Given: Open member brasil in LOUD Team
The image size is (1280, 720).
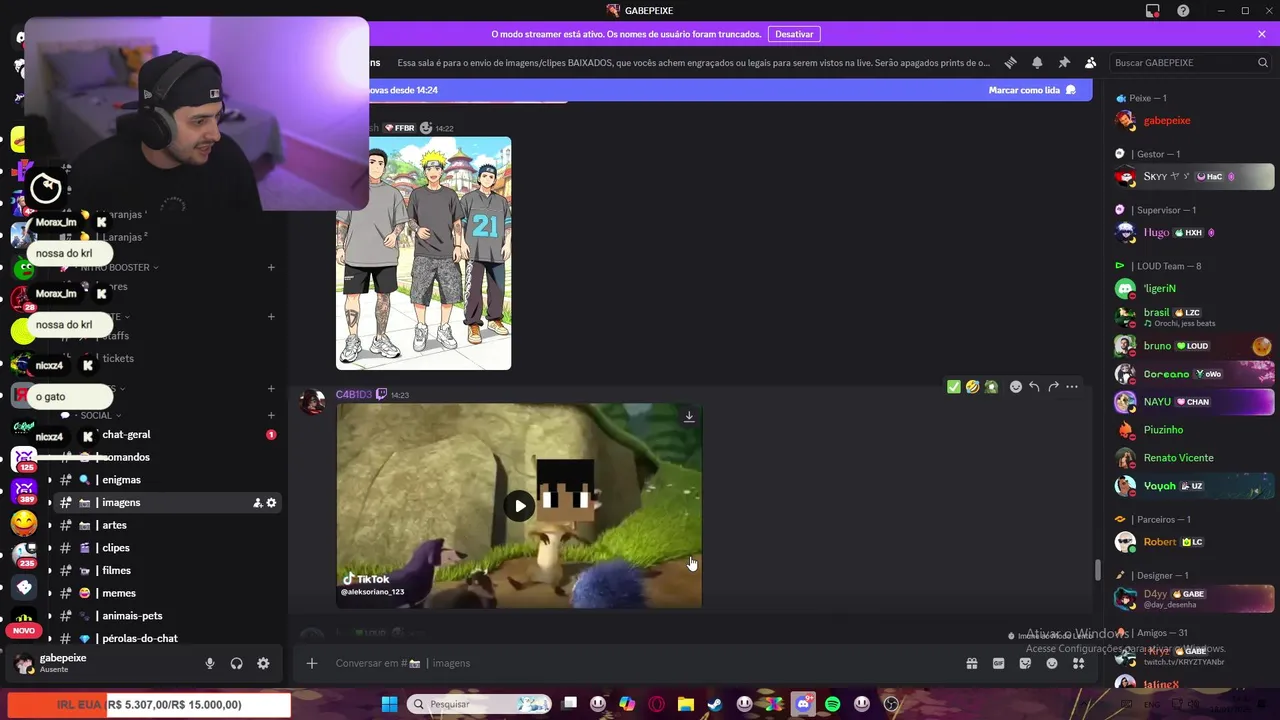Looking at the screenshot, I should pos(1194,317).
